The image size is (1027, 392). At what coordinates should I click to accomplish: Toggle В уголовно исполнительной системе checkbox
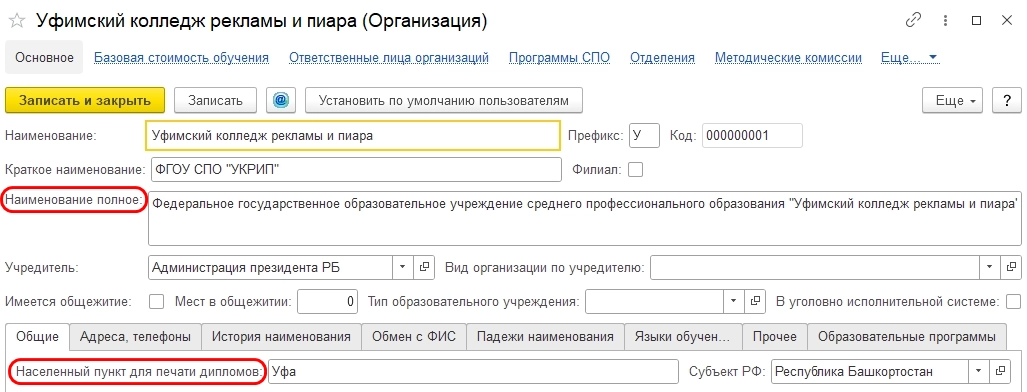coord(1013,302)
